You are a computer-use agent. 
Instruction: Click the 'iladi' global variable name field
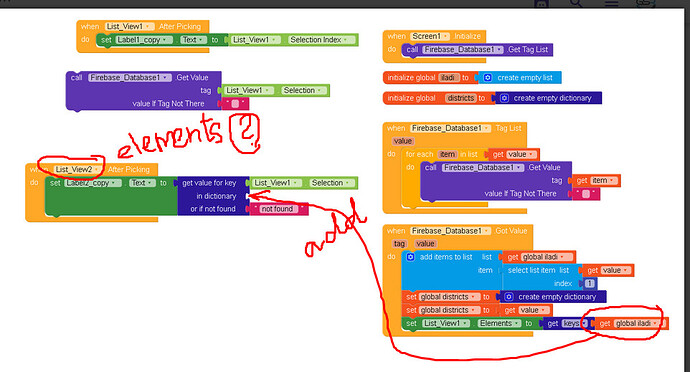pos(448,77)
